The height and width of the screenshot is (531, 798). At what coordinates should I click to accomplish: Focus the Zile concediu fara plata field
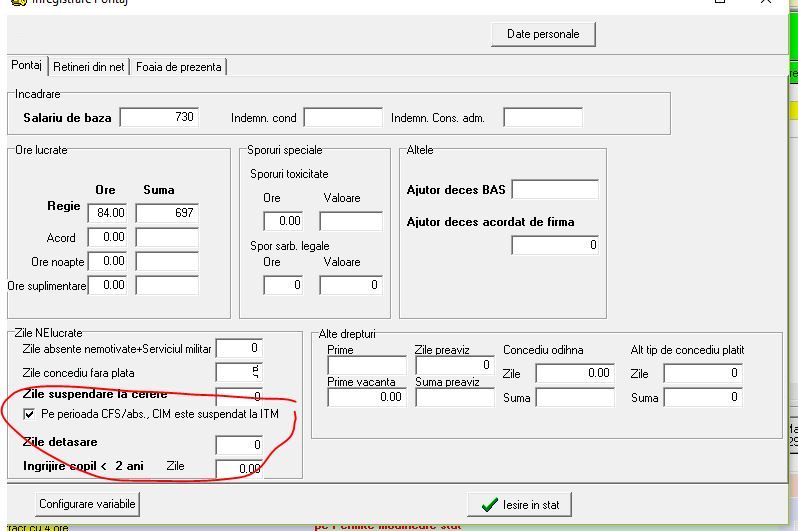pyautogui.click(x=239, y=372)
